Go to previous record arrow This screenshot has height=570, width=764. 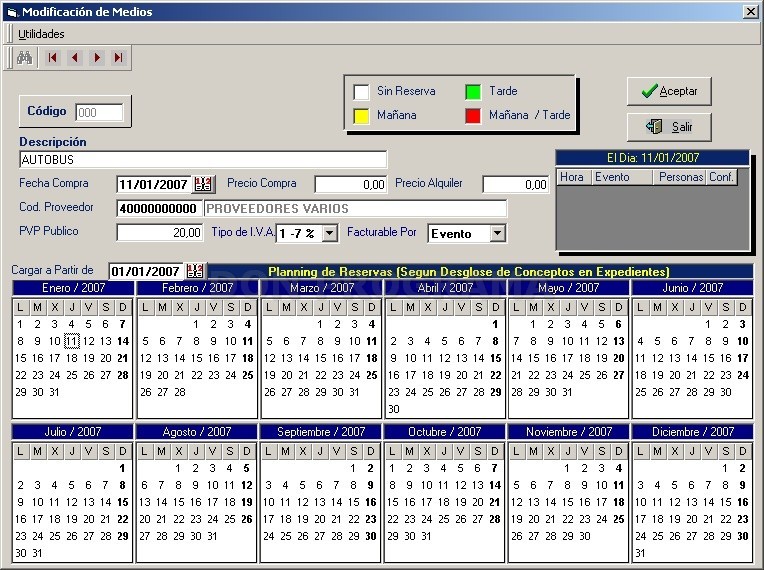pyautogui.click(x=75, y=57)
